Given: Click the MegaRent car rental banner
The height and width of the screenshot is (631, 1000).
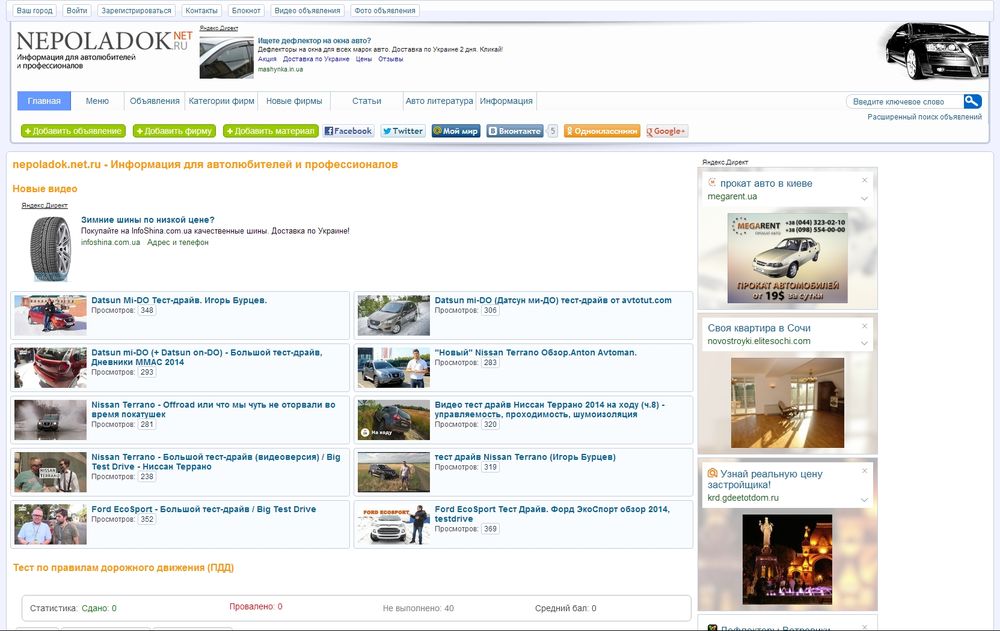Looking at the screenshot, I should [x=788, y=258].
